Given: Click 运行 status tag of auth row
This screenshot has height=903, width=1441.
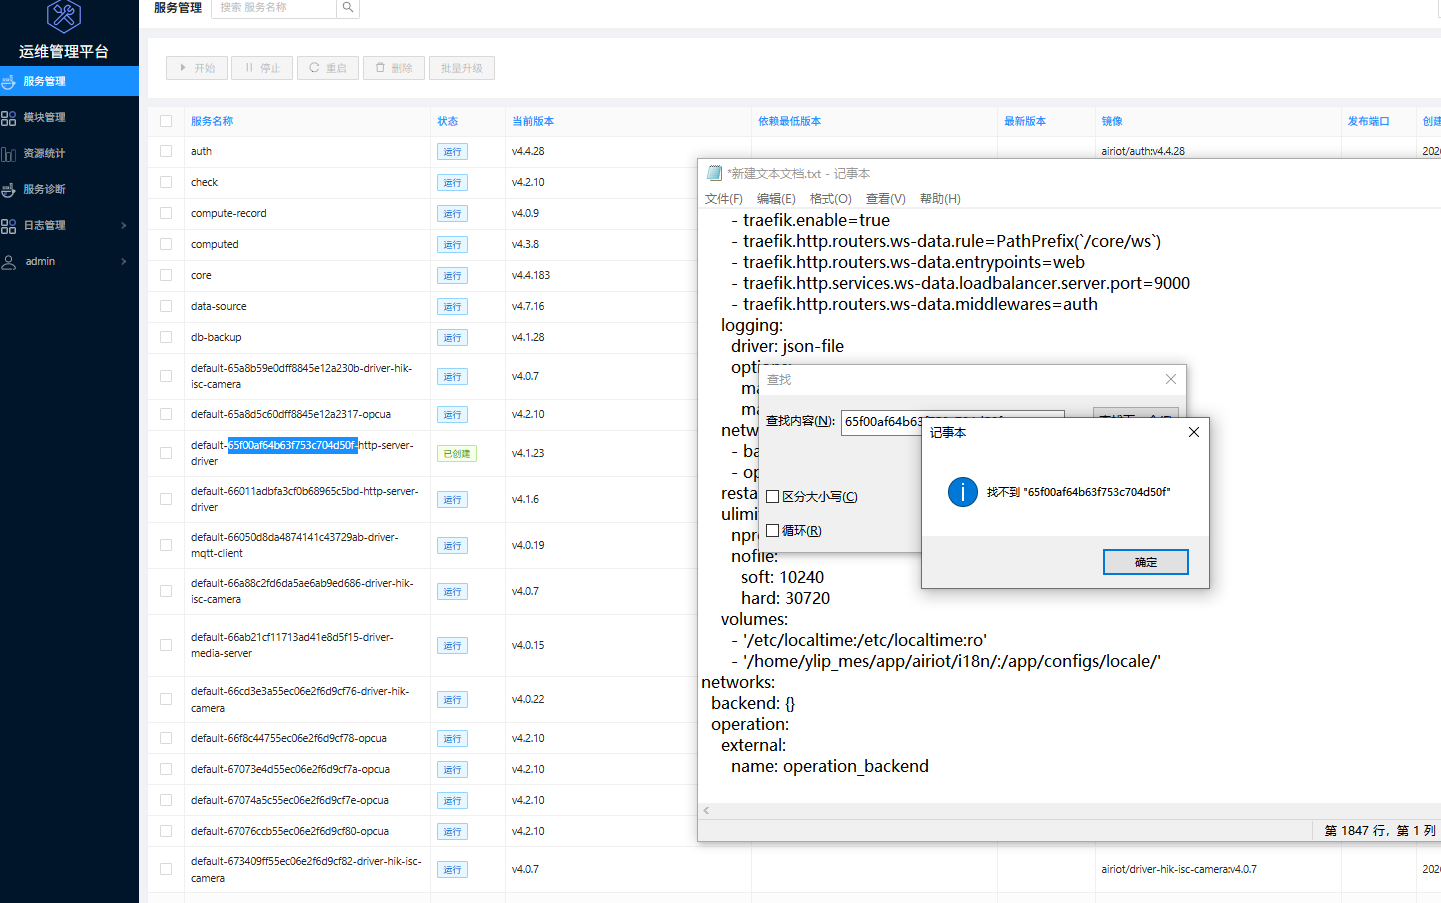Looking at the screenshot, I should pyautogui.click(x=452, y=151).
